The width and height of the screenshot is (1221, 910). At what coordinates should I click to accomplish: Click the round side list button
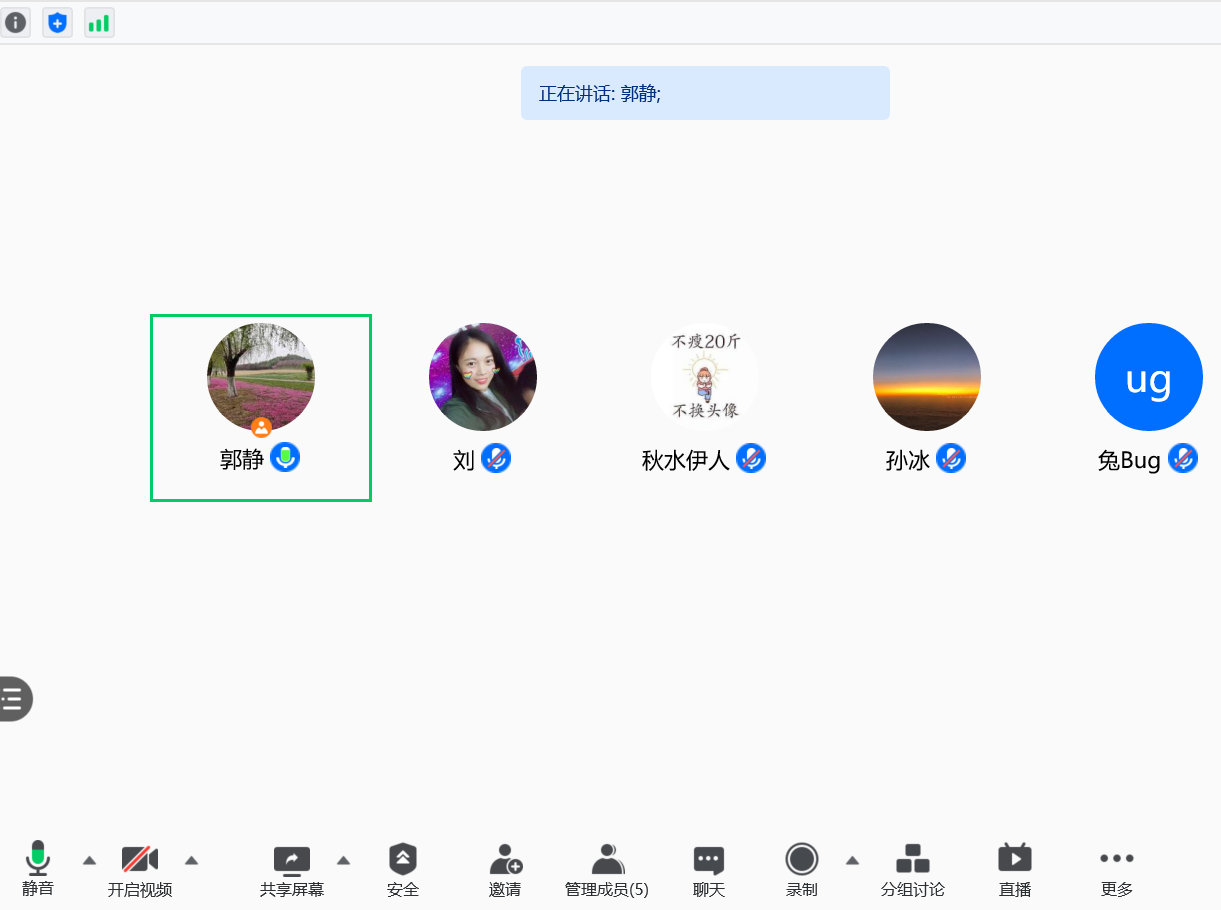[13, 698]
